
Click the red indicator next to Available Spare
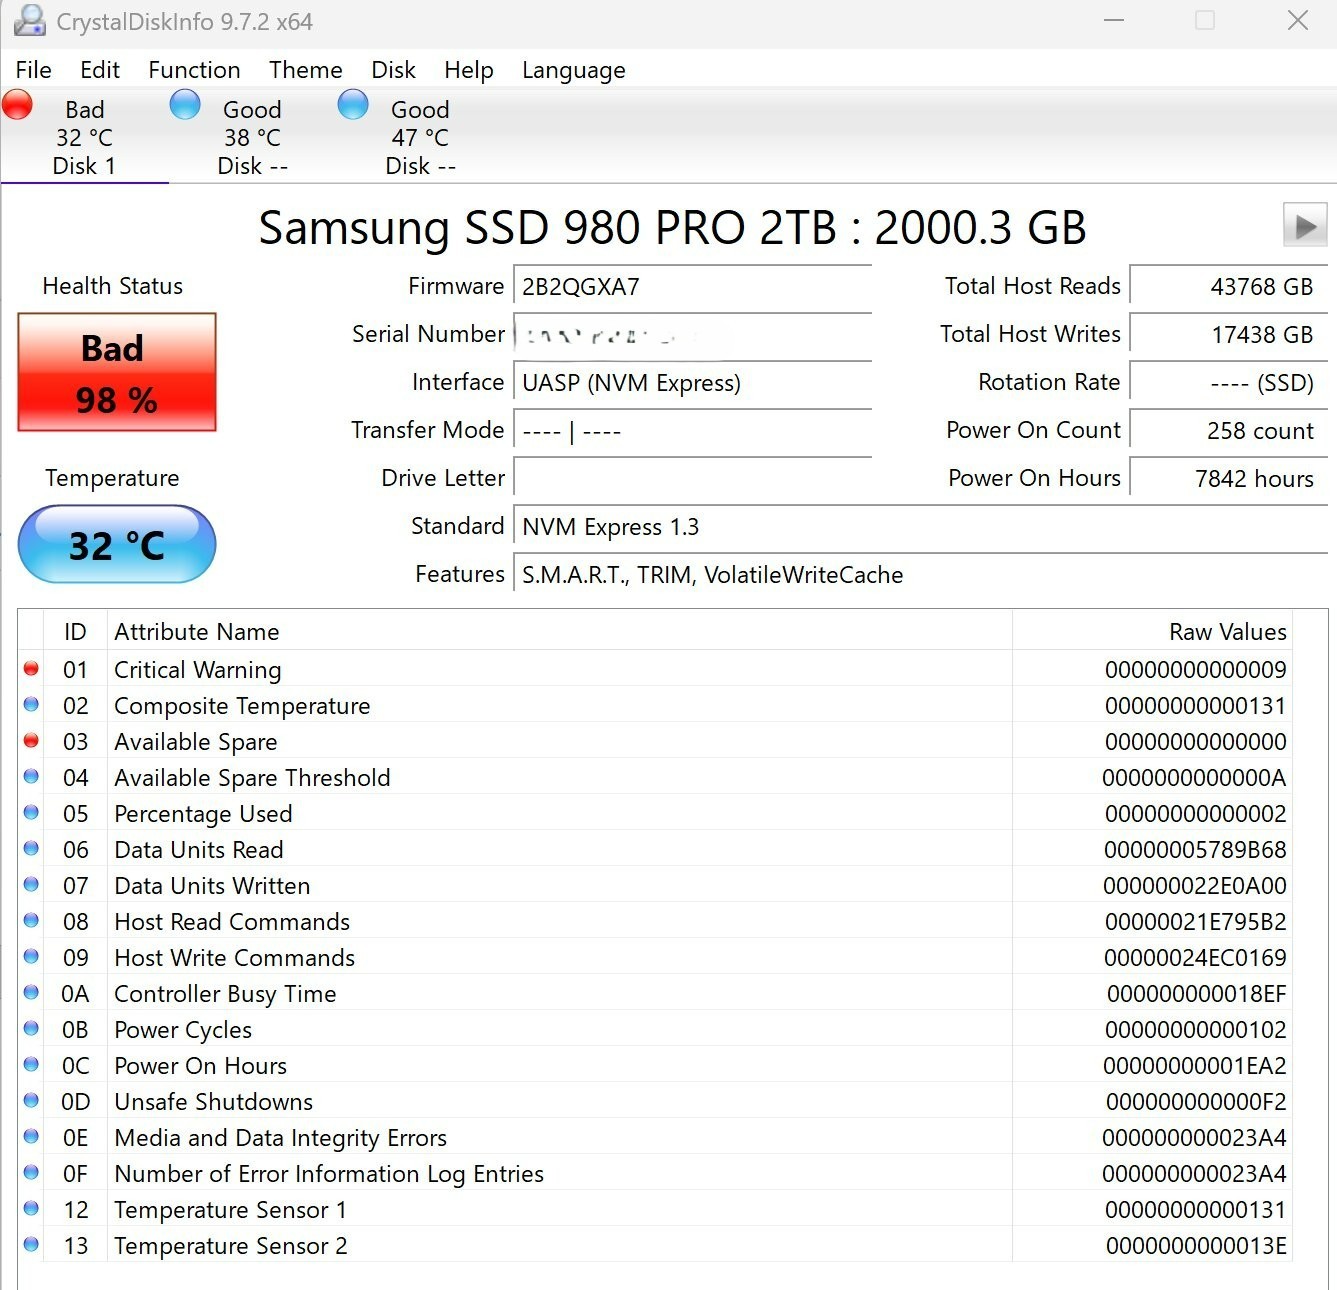pos(31,741)
